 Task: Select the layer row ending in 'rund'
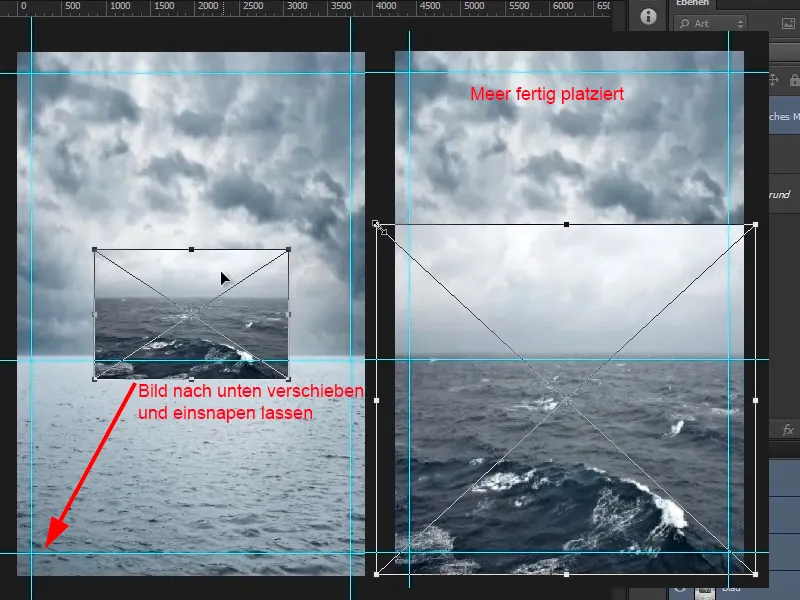pyautogui.click(x=784, y=194)
